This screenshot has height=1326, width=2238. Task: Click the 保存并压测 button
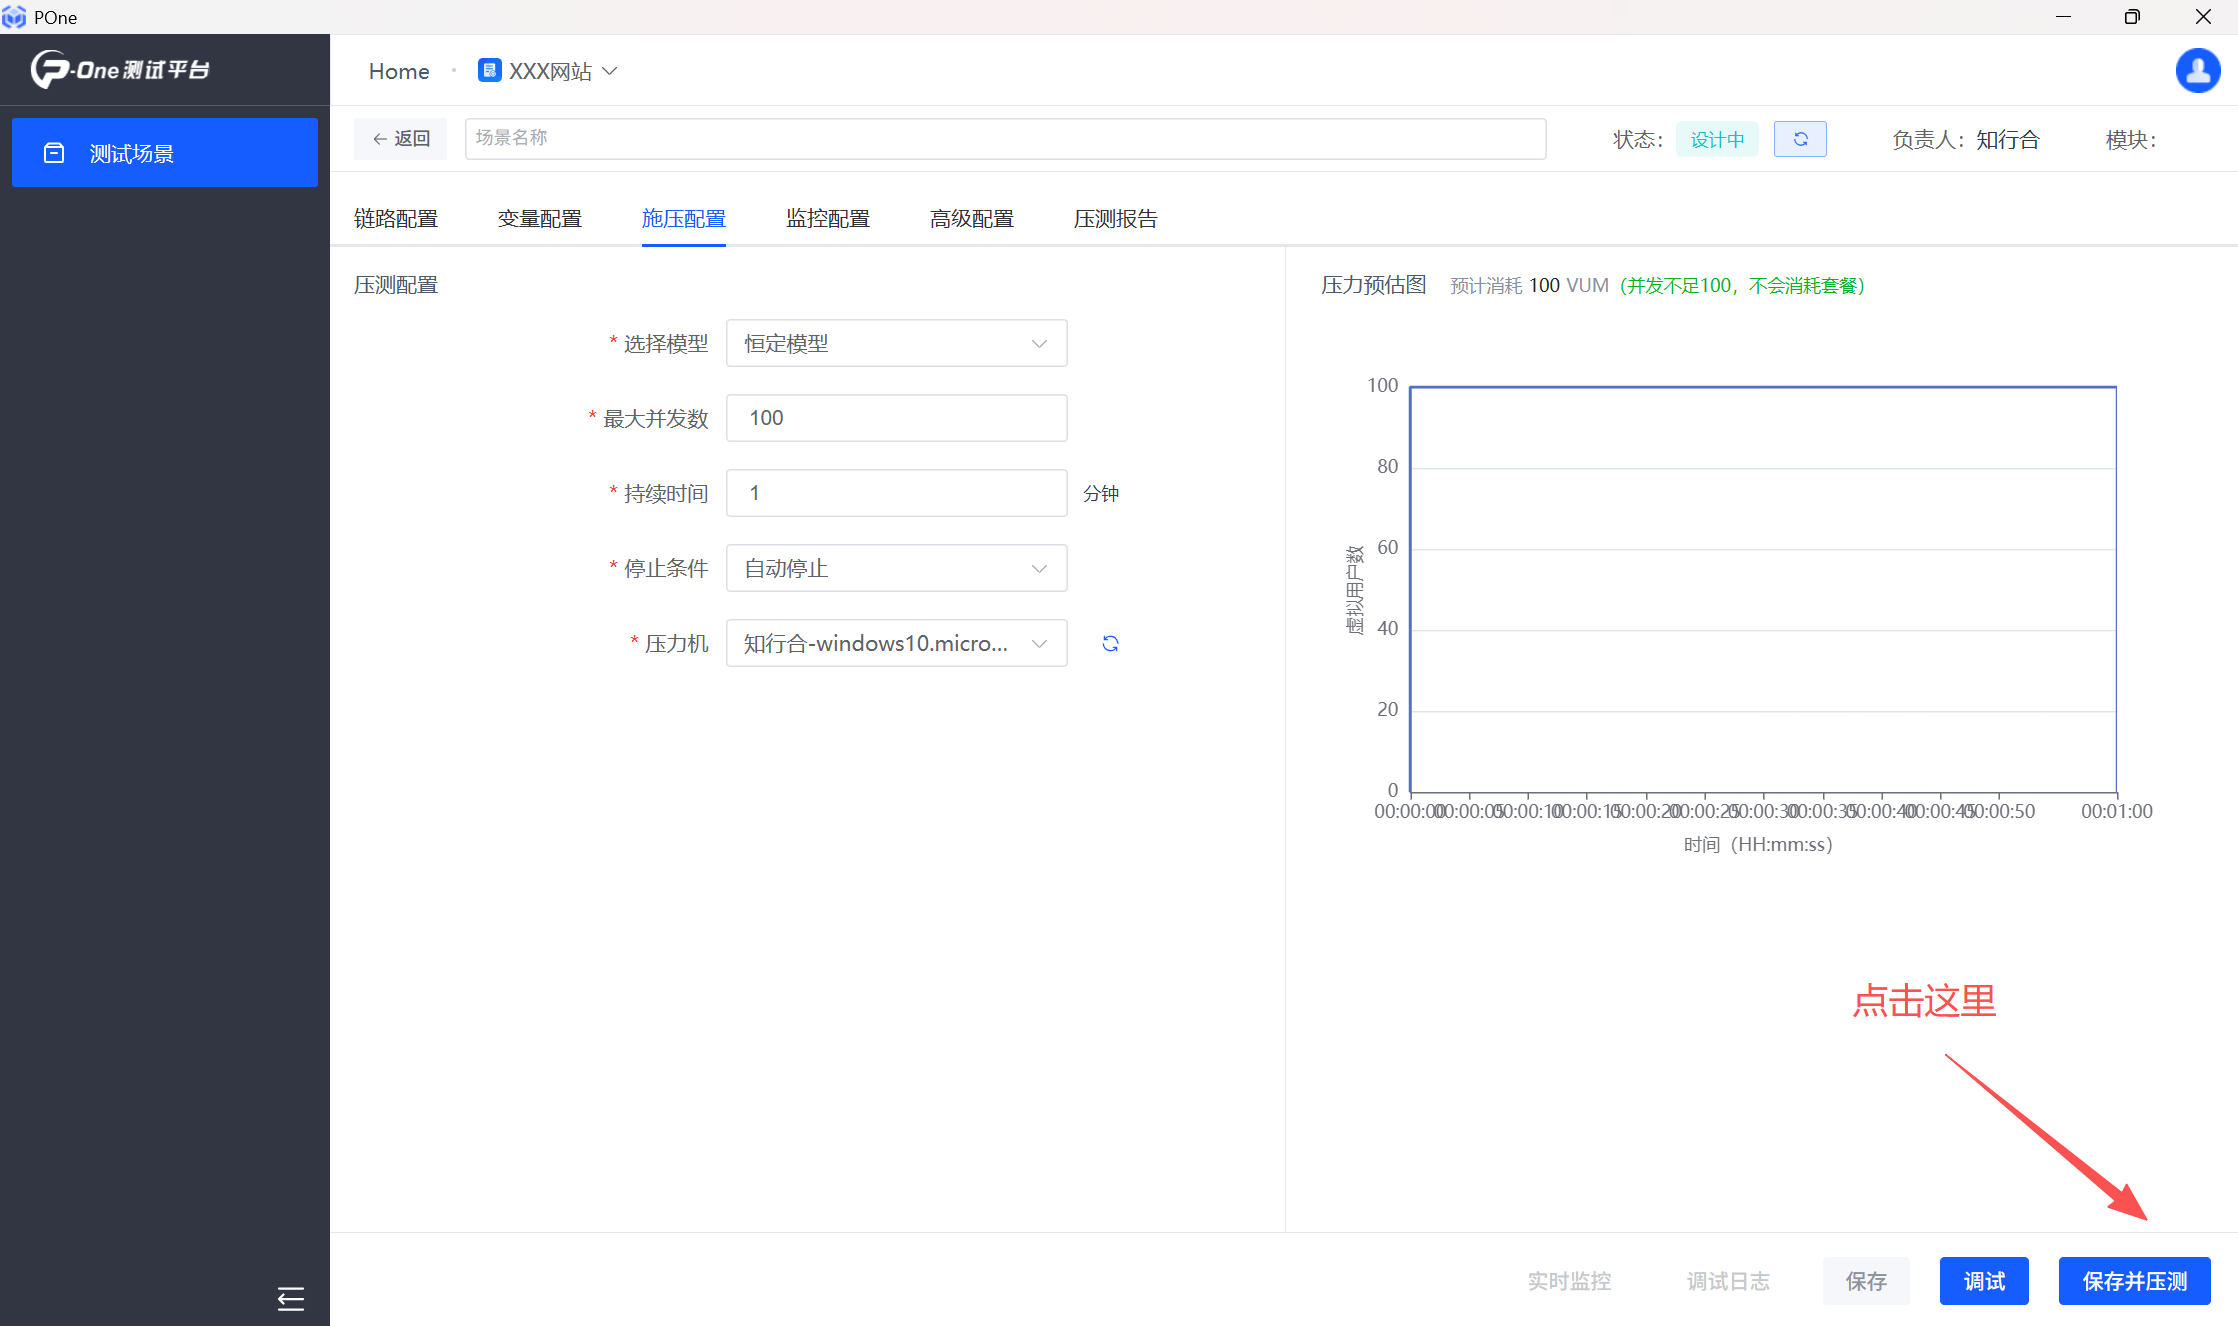(2134, 1281)
